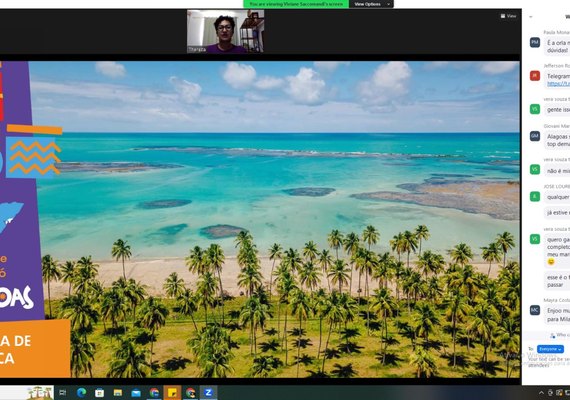Screen dimensions: 570x400
Task: Click Giovani's GM avatar
Action: 535,136
